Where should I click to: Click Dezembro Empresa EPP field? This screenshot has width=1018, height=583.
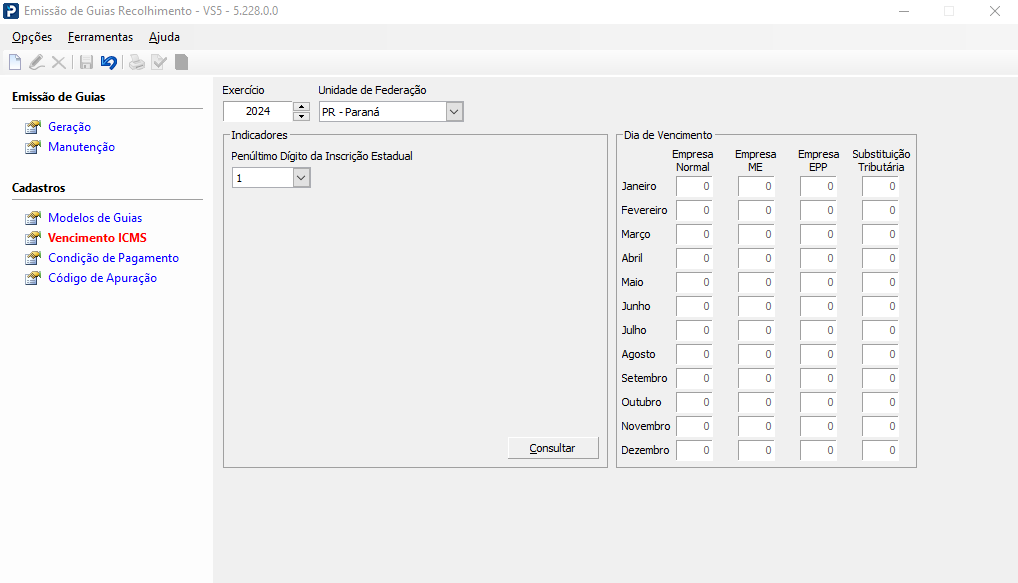click(x=818, y=451)
